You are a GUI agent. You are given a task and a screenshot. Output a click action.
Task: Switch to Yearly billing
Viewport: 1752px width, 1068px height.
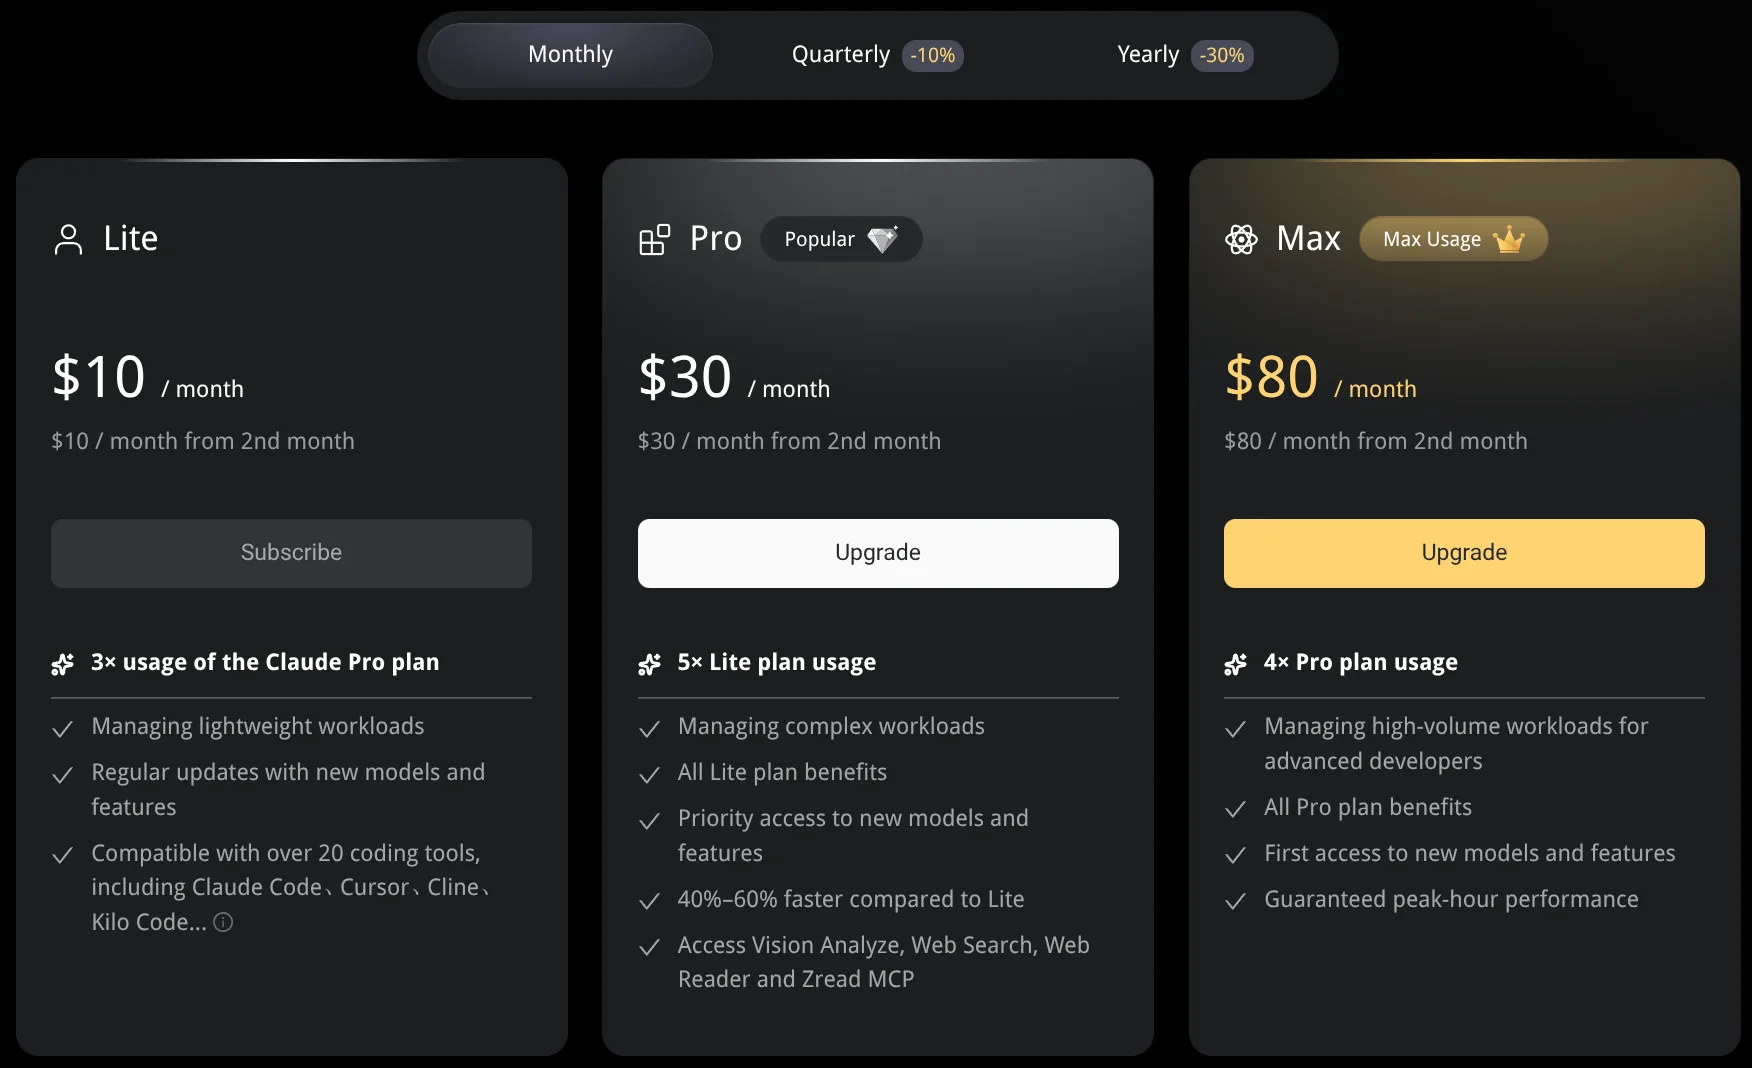[x=1148, y=55]
